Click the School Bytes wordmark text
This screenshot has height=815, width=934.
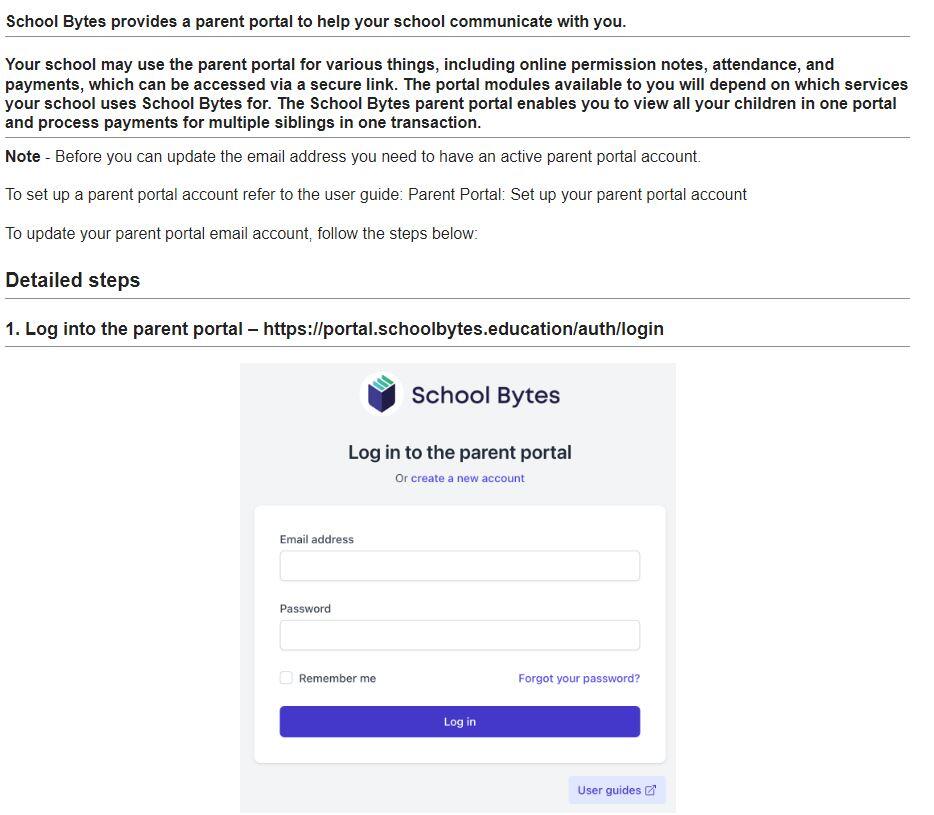coord(485,395)
